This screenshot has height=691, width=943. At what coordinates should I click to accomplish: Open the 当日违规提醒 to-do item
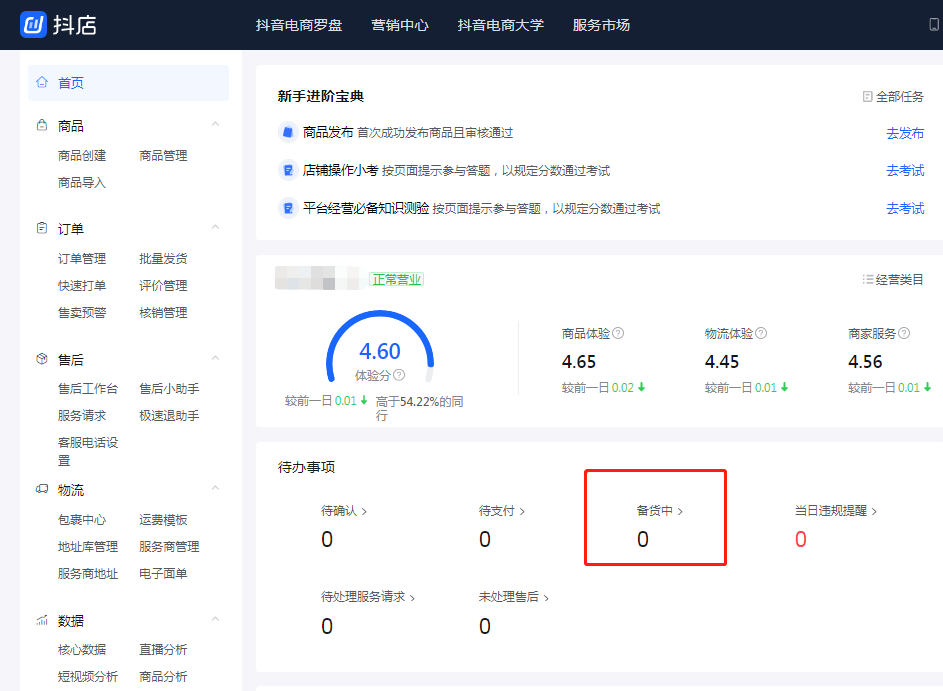click(835, 511)
